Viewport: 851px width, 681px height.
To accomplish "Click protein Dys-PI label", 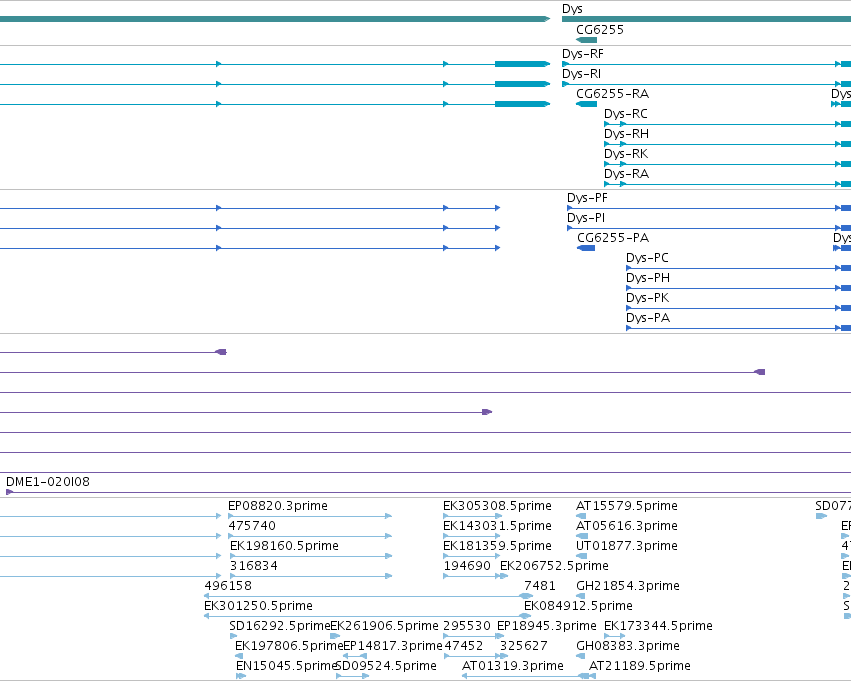I will tap(586, 218).
